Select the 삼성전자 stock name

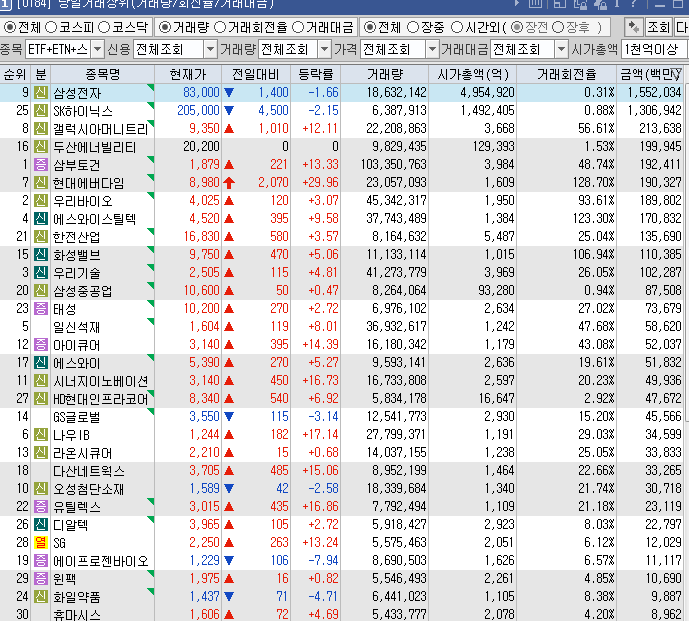click(77, 93)
